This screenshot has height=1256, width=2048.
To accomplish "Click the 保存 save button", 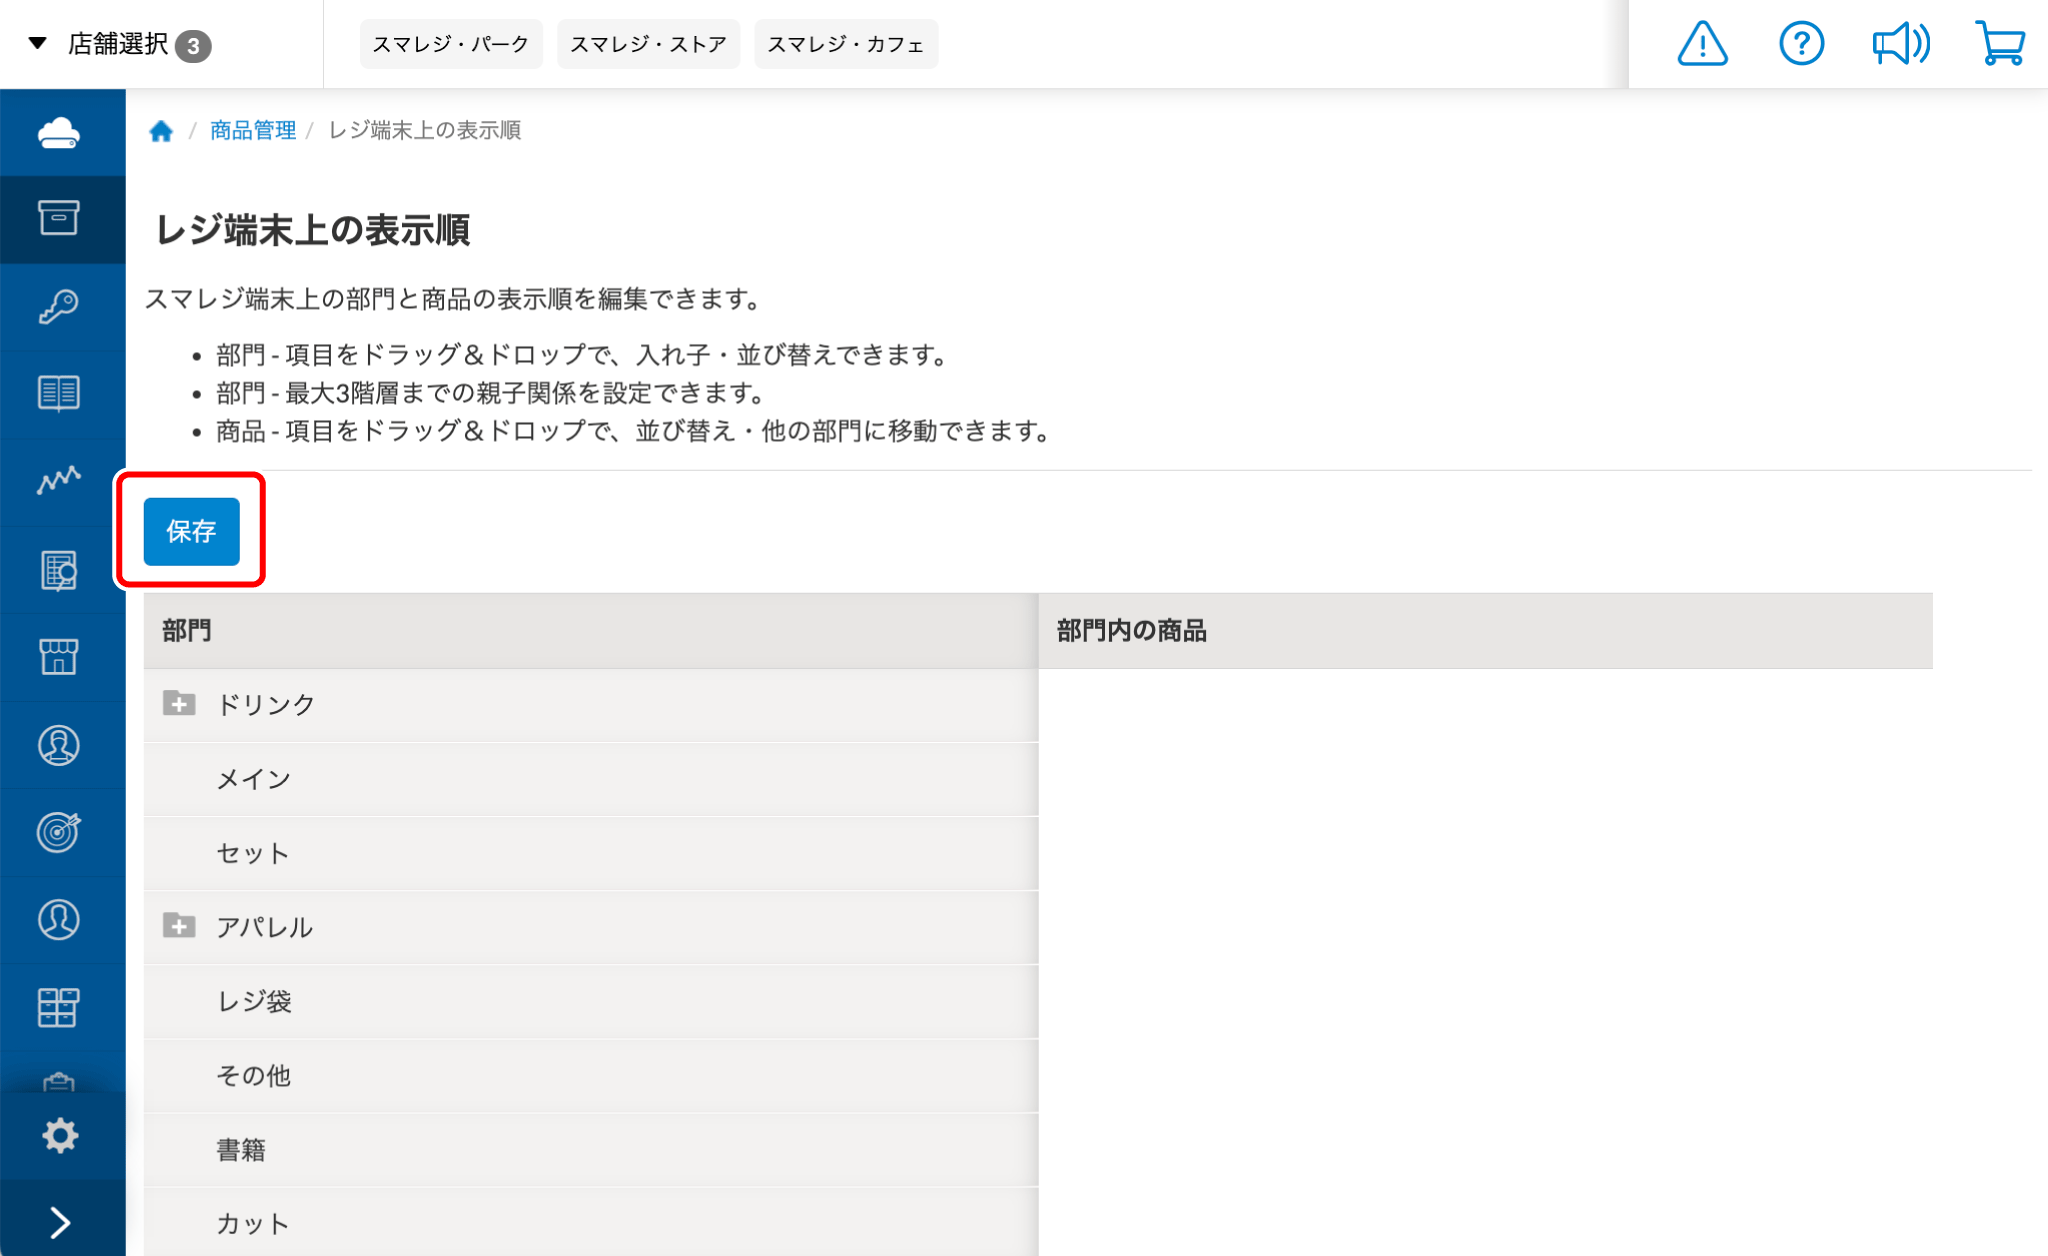I will [x=191, y=531].
